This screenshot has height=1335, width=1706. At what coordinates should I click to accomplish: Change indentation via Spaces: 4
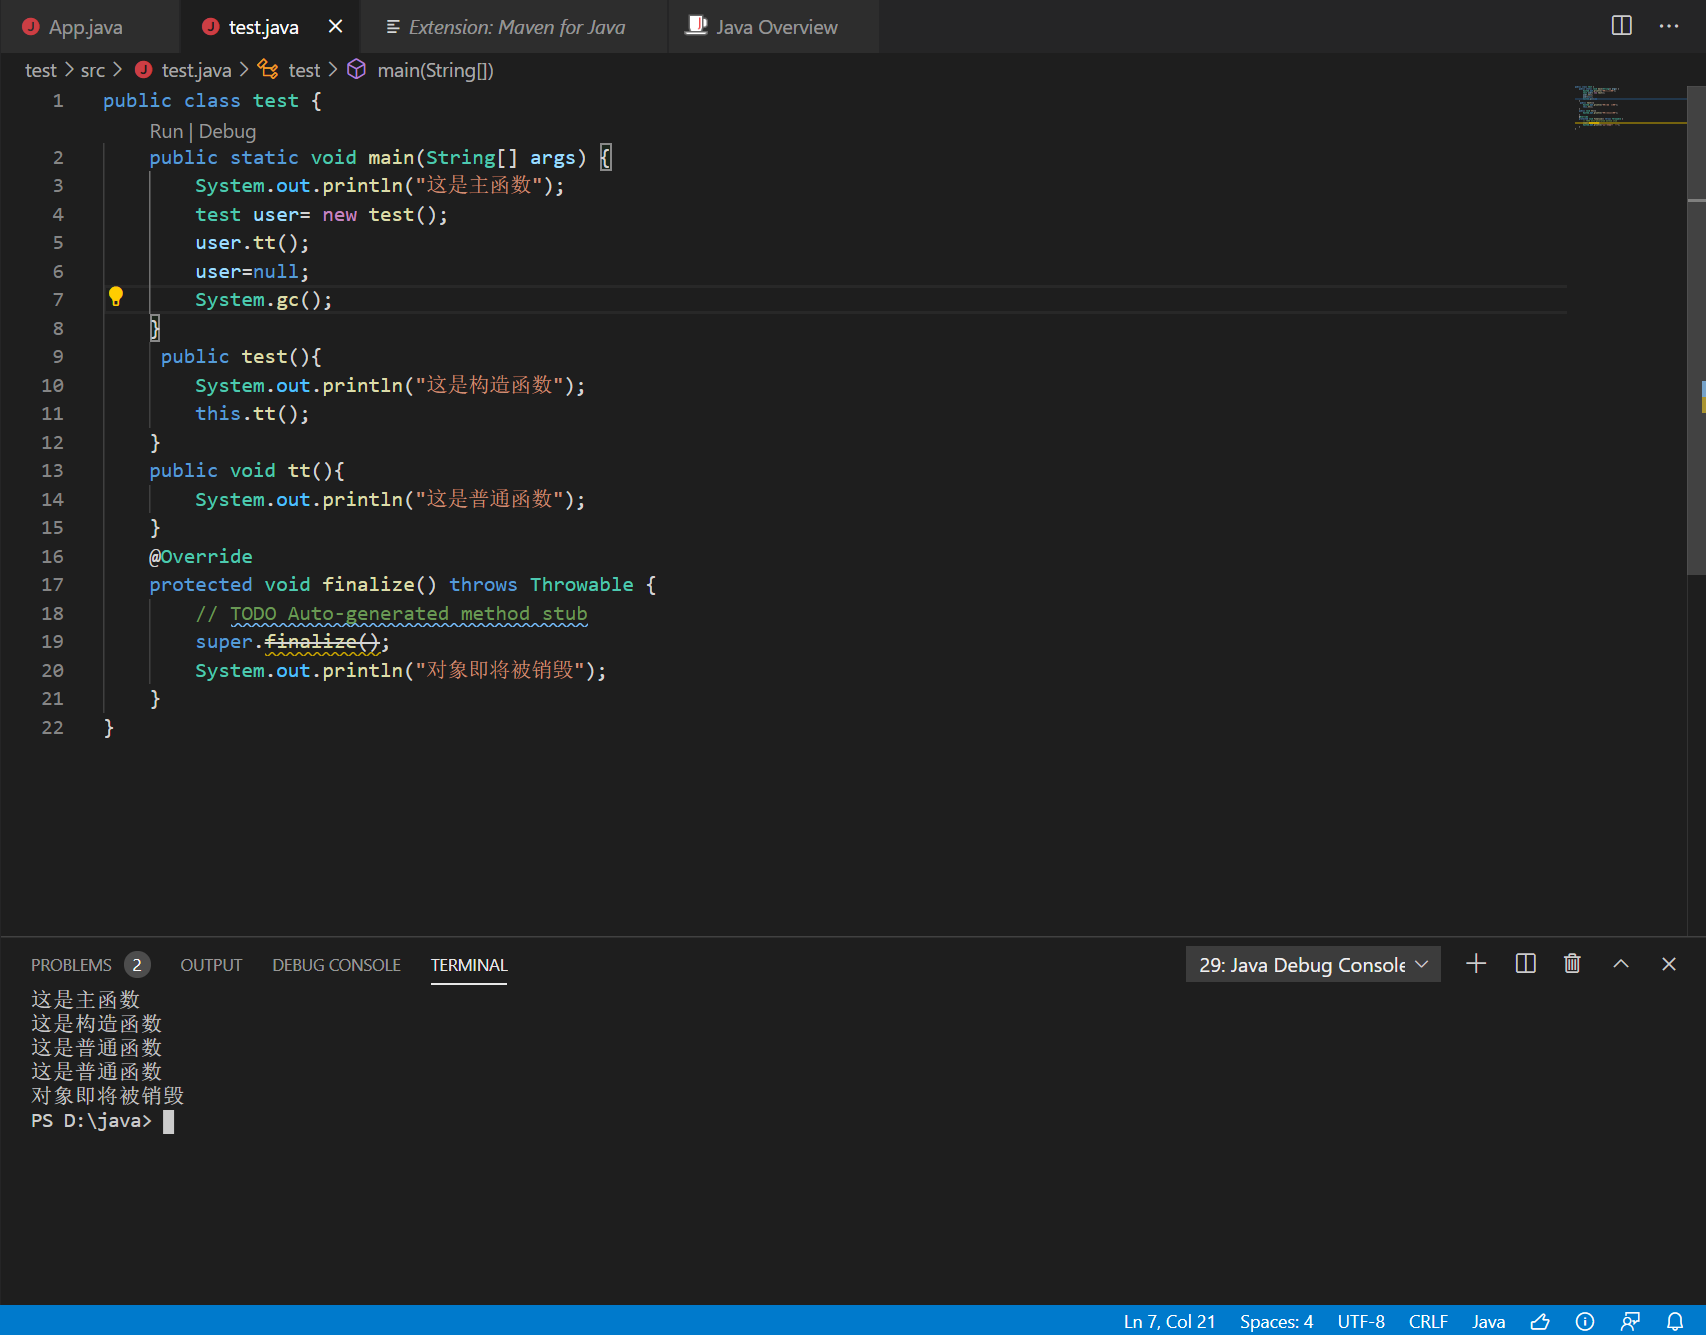[1276, 1321]
